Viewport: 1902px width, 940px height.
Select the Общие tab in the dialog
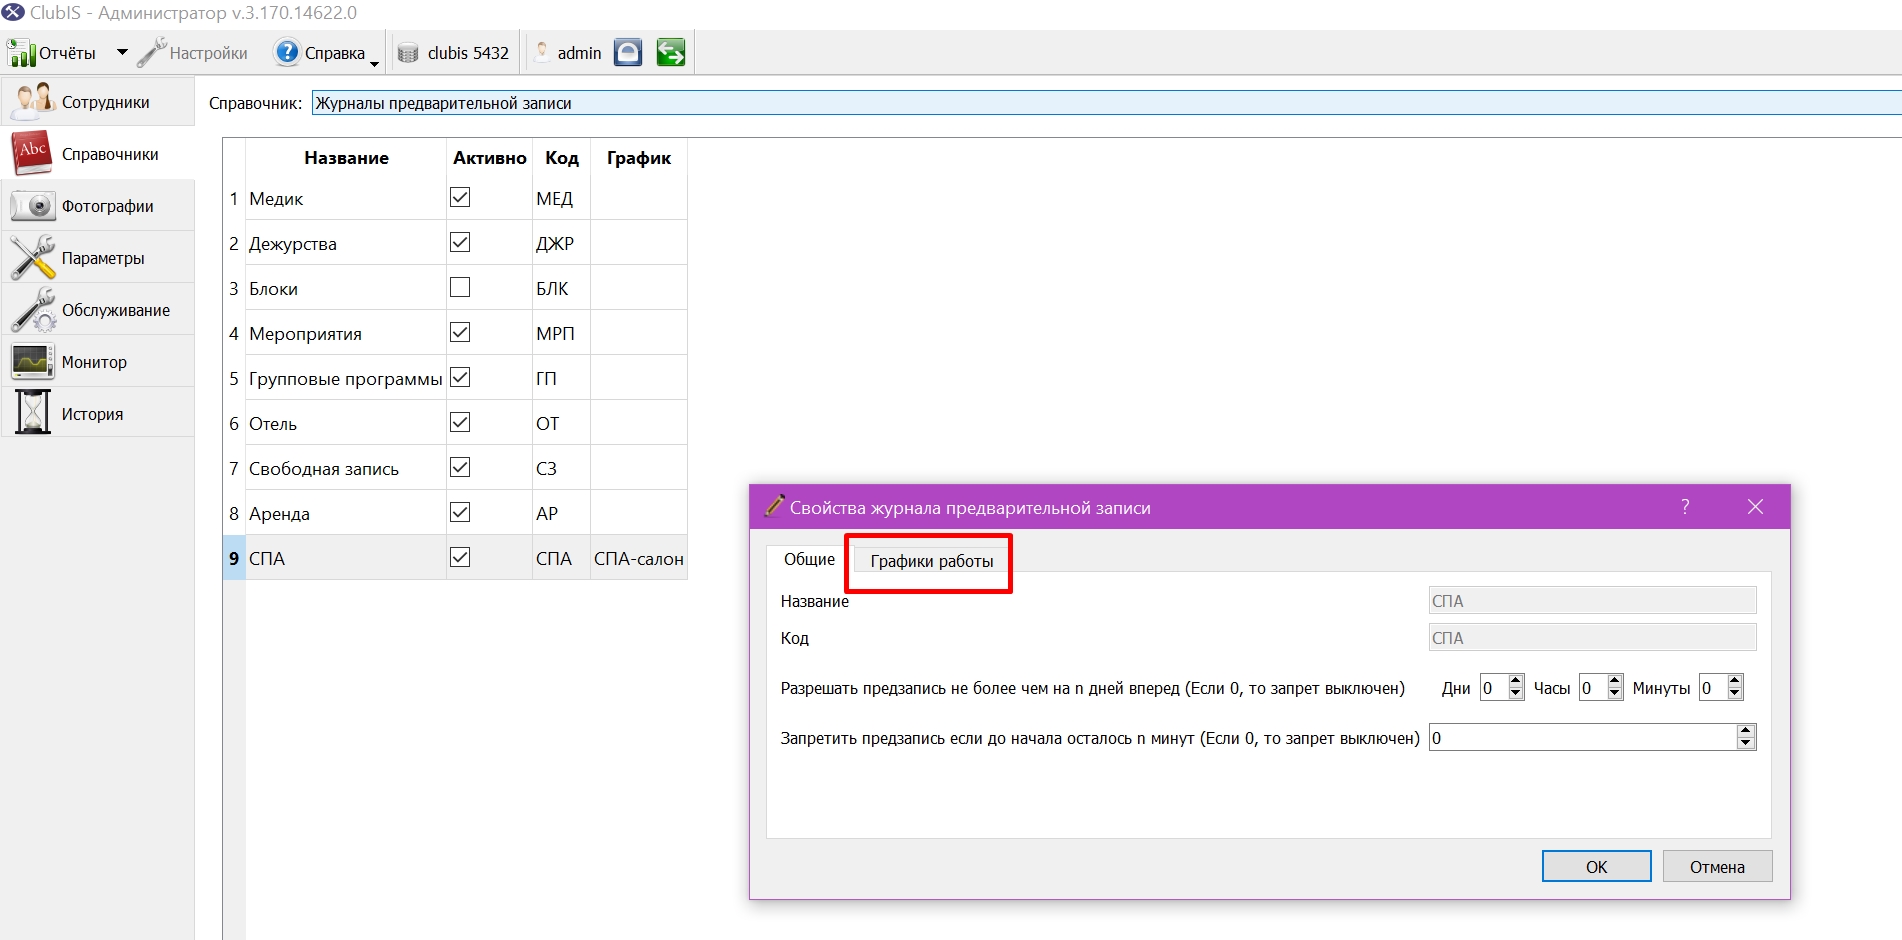pos(809,559)
